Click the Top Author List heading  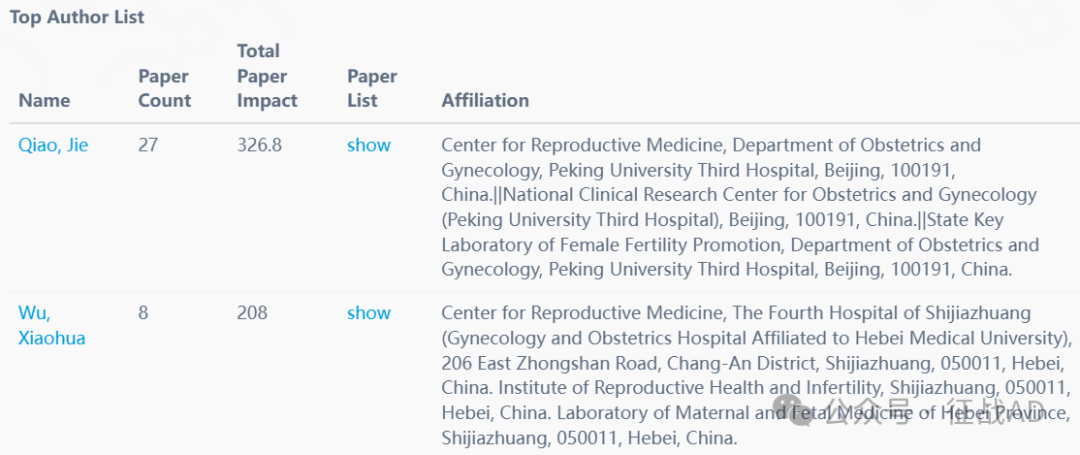(x=77, y=17)
